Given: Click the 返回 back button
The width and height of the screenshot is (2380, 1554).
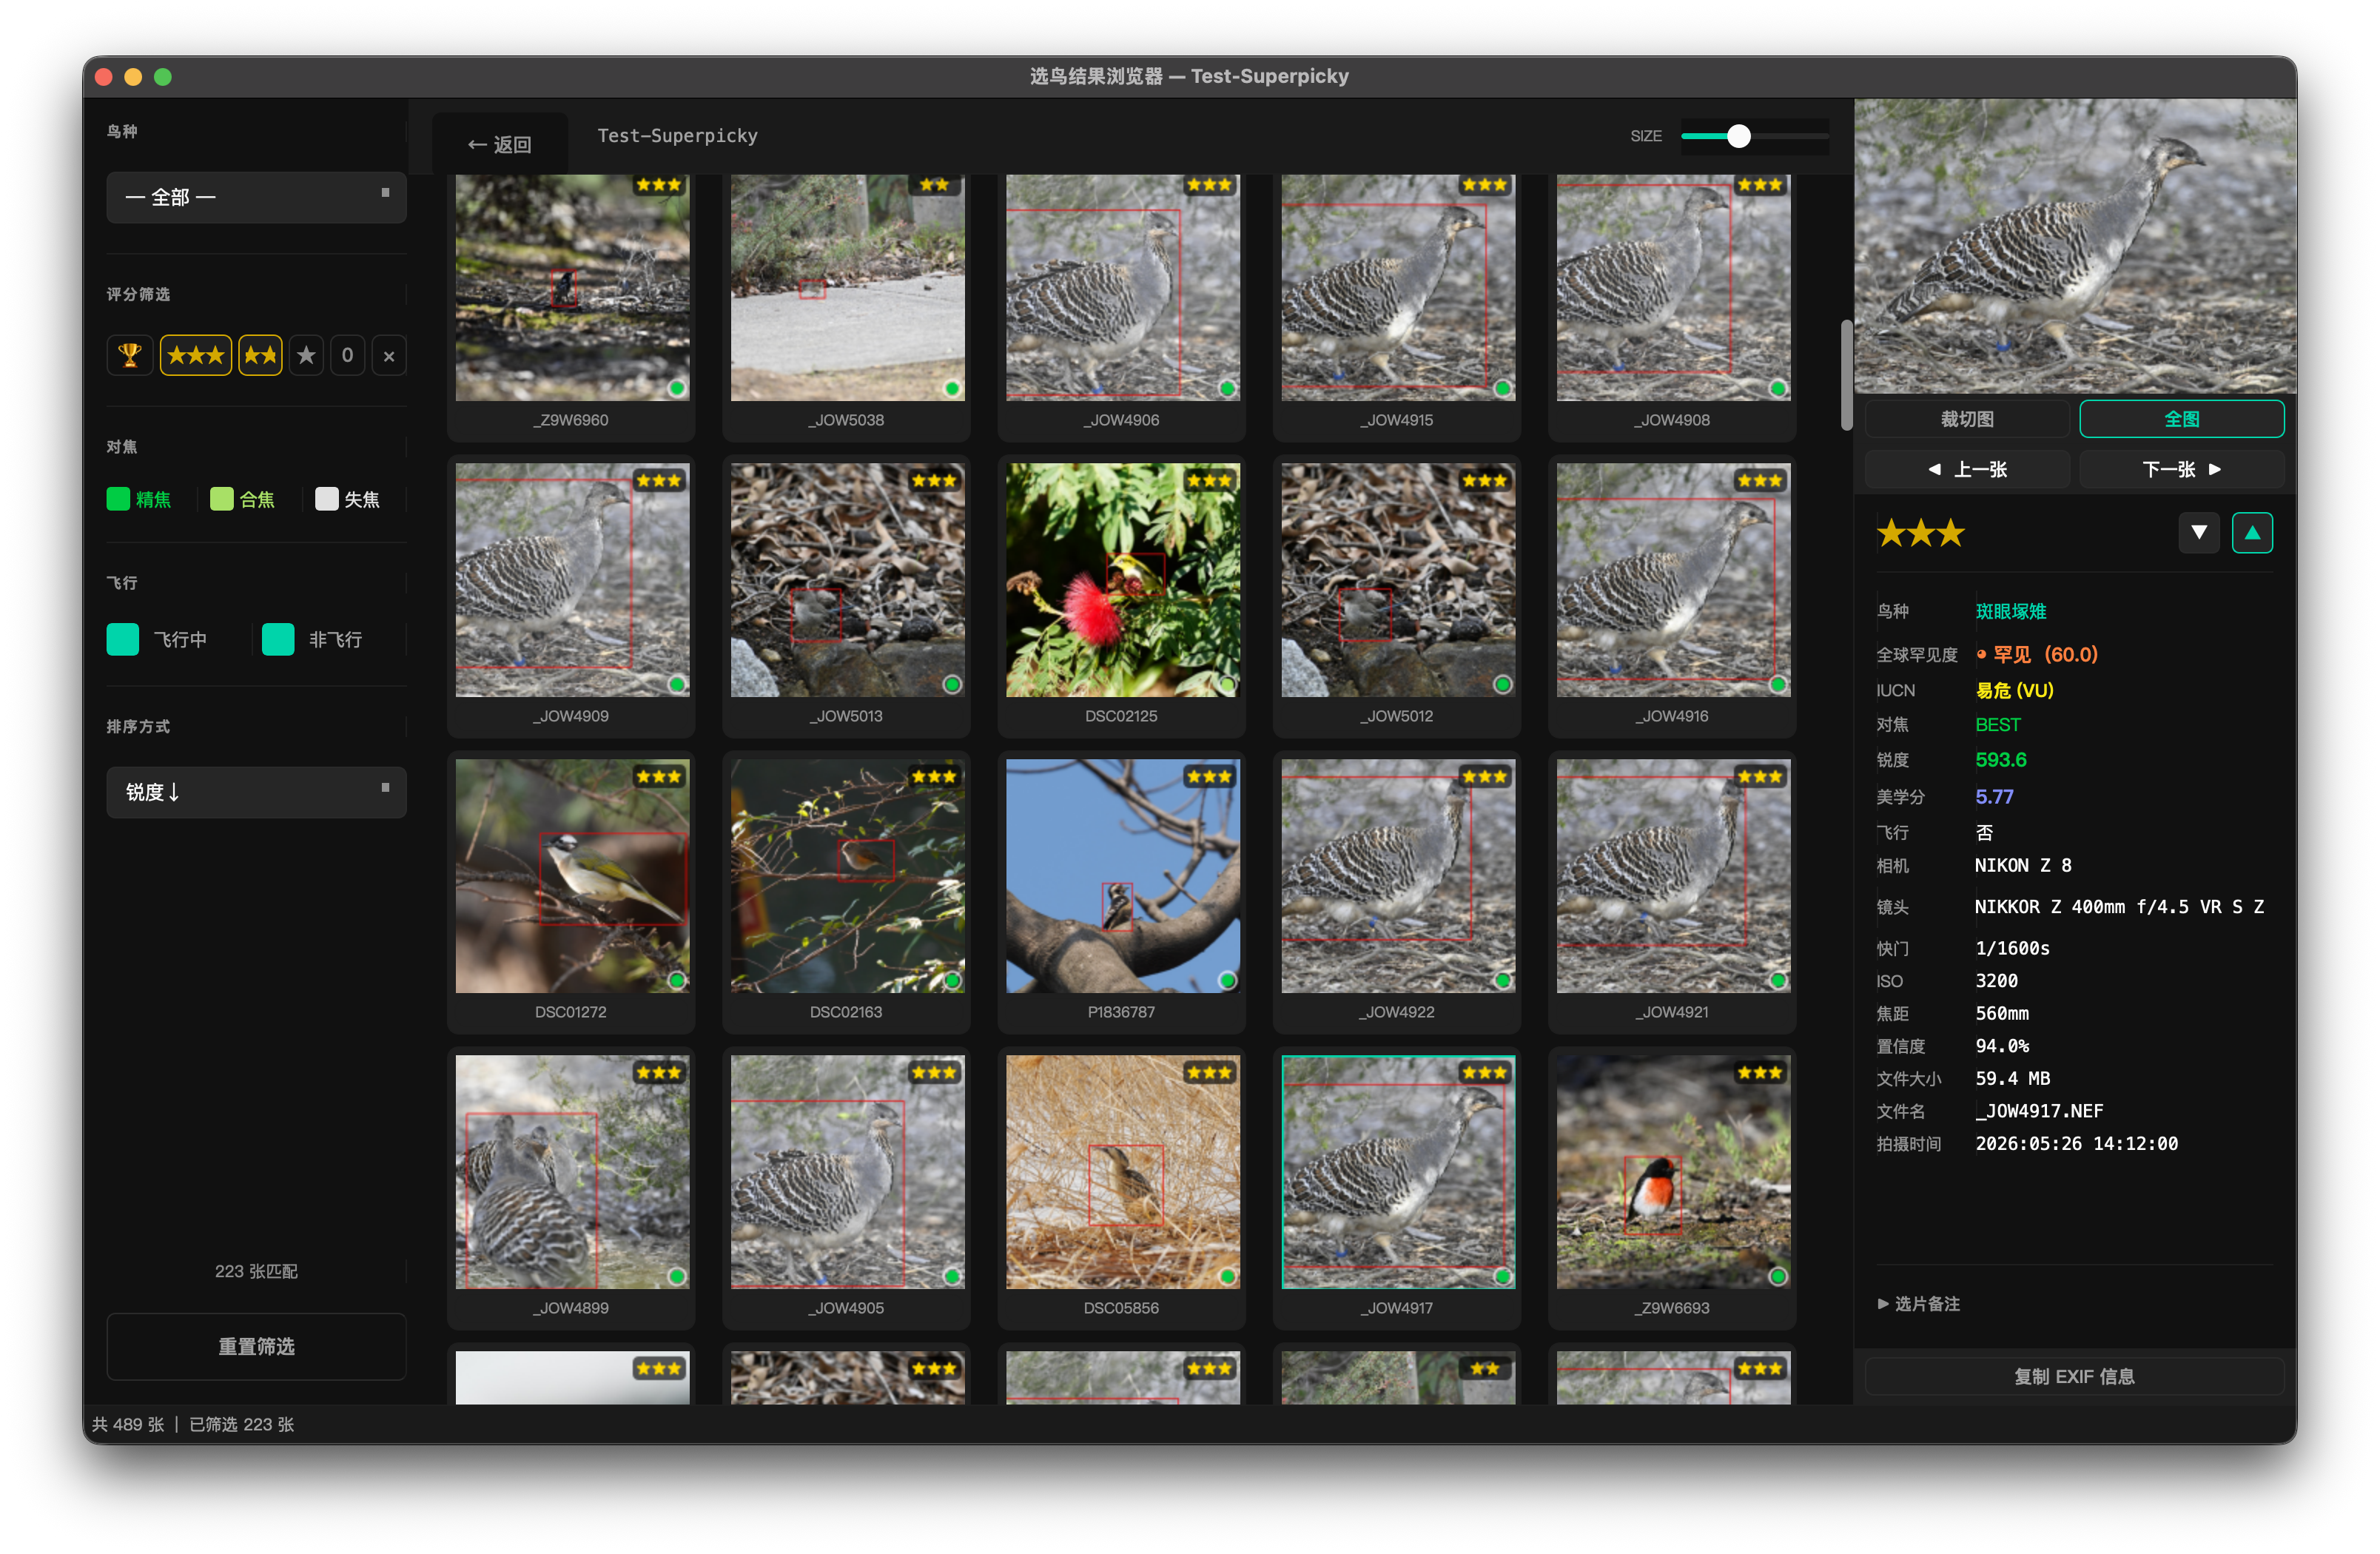Looking at the screenshot, I should (x=500, y=145).
